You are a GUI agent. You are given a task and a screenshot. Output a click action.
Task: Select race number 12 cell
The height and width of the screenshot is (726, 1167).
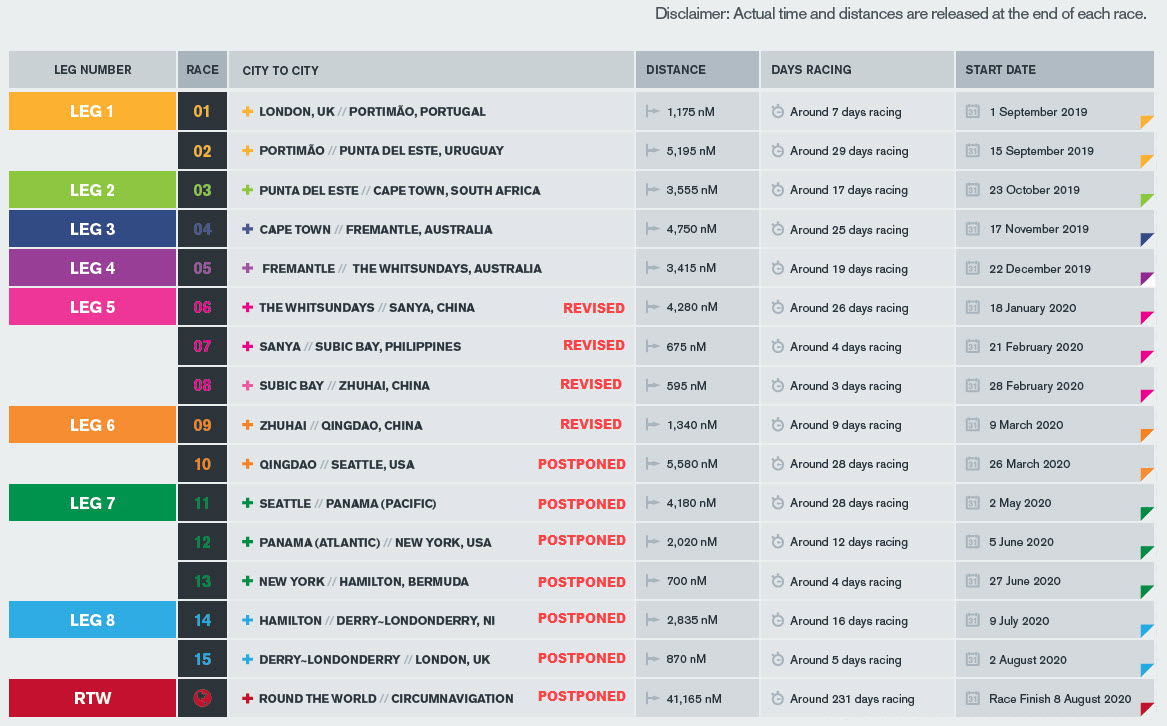click(x=202, y=542)
